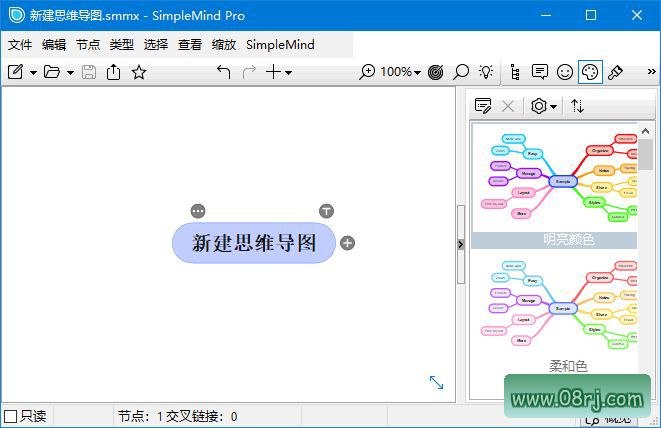
Task: Open the 缩放 menu
Action: coord(224,44)
